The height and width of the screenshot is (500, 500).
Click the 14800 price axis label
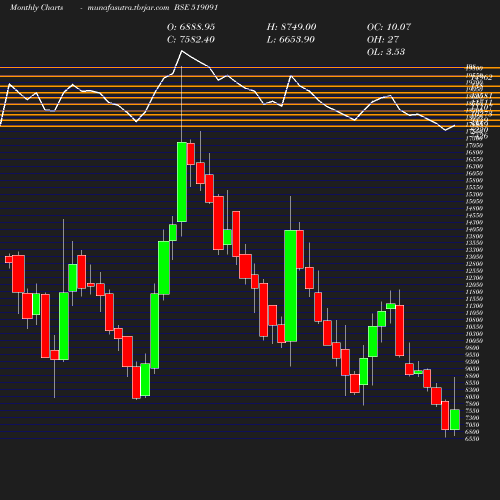pyautogui.click(x=474, y=208)
